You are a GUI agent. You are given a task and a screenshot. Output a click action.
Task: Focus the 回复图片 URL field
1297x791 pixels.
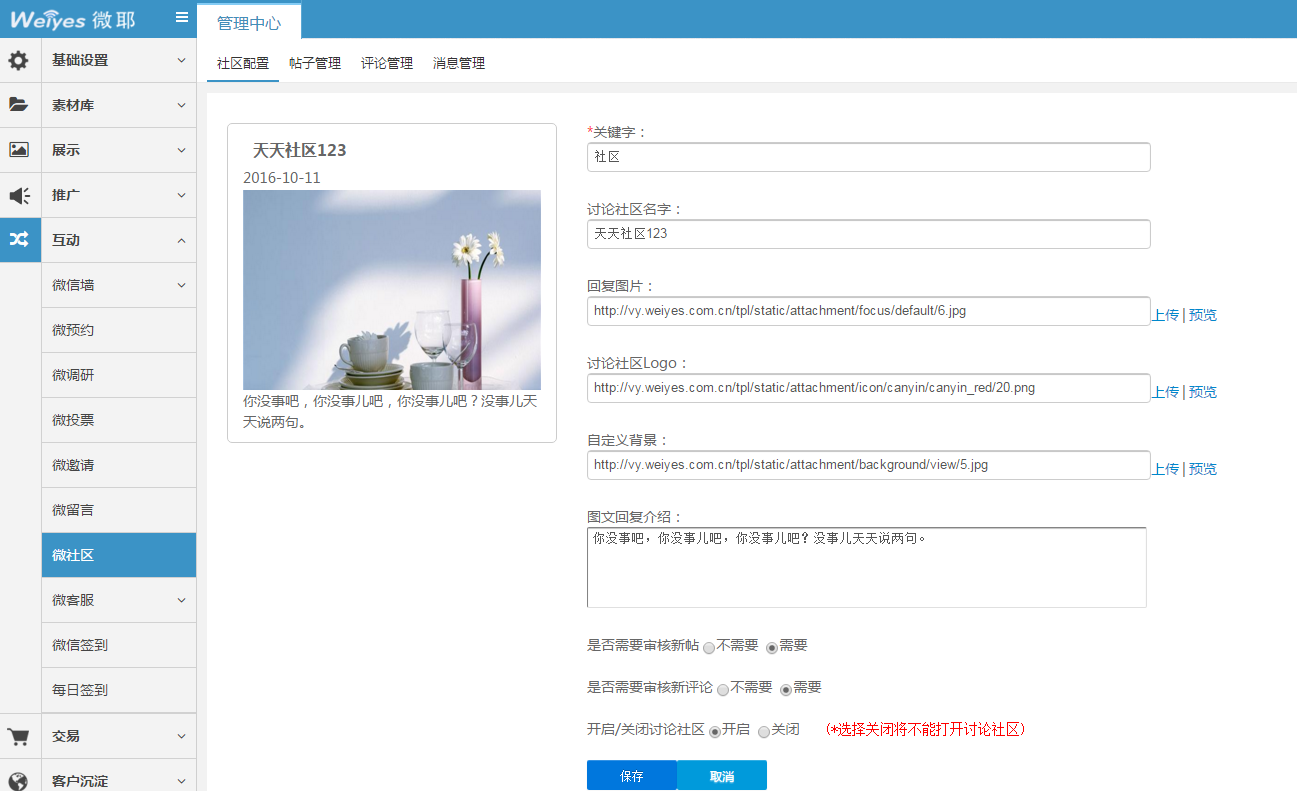(x=868, y=311)
